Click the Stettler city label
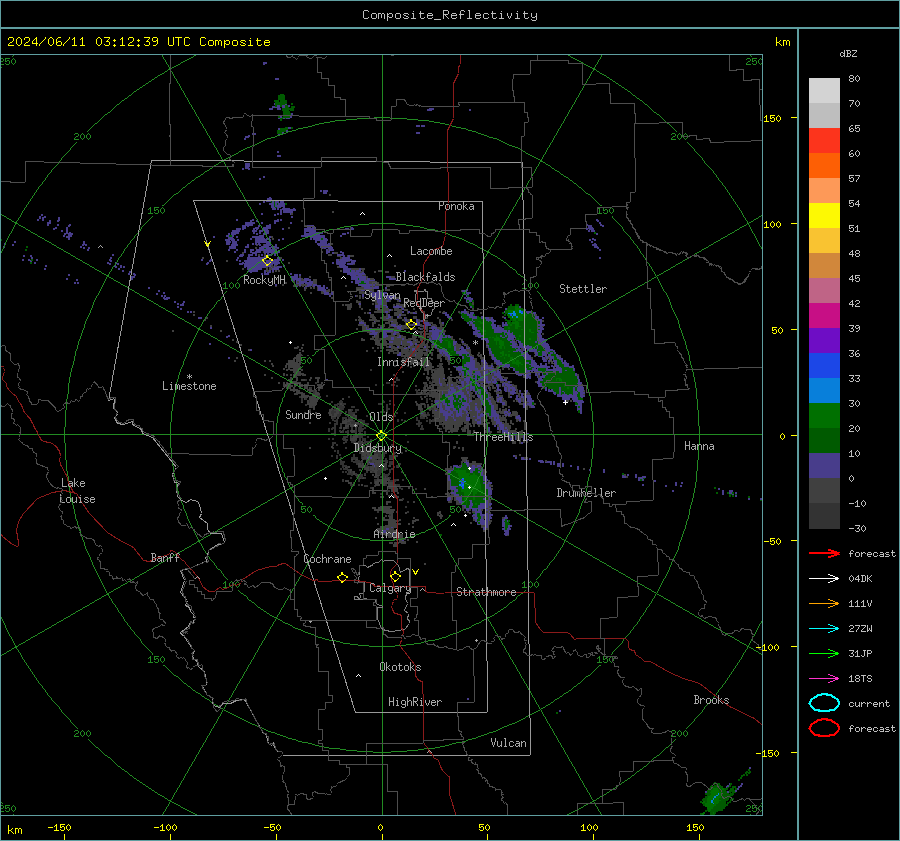Viewport: 900px width, 841px height. [583, 289]
